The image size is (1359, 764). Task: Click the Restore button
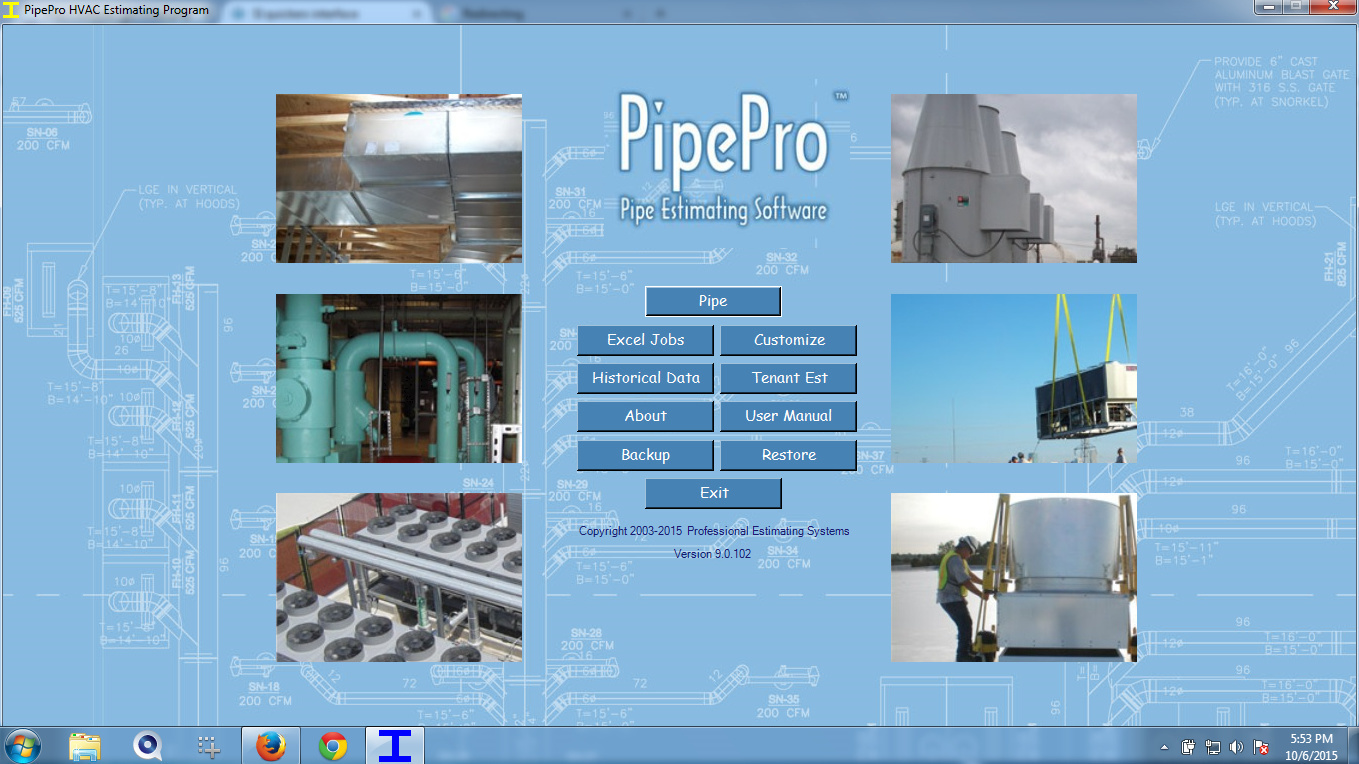pyautogui.click(x=789, y=455)
